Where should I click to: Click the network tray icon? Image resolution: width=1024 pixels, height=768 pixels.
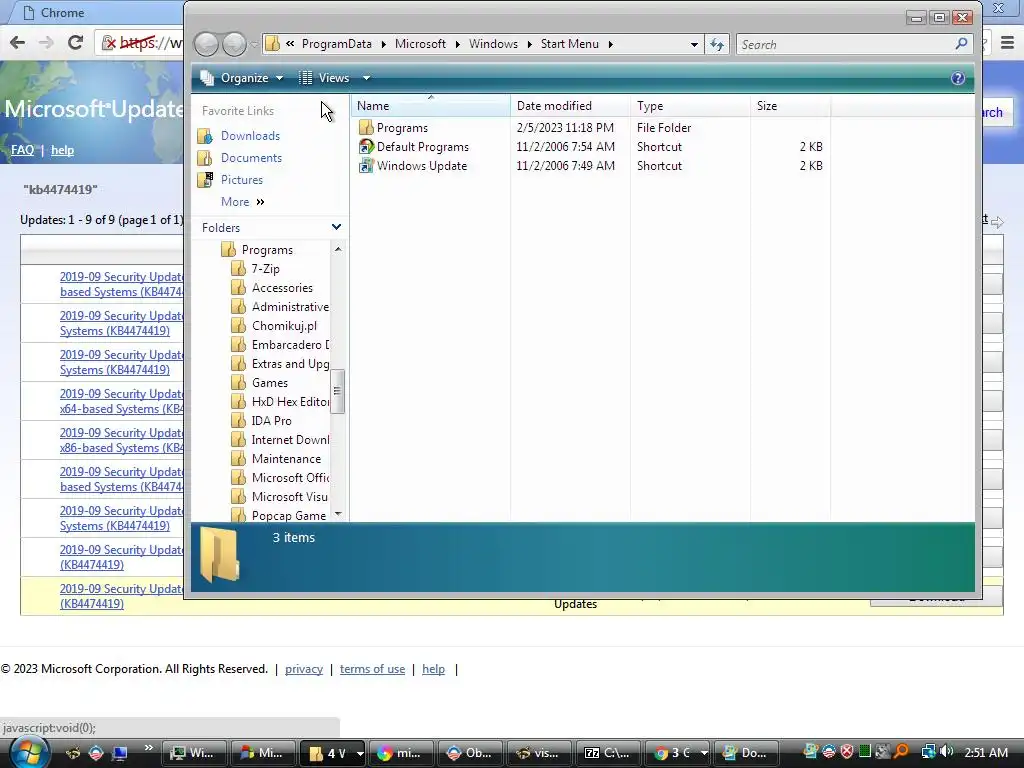pos(928,752)
